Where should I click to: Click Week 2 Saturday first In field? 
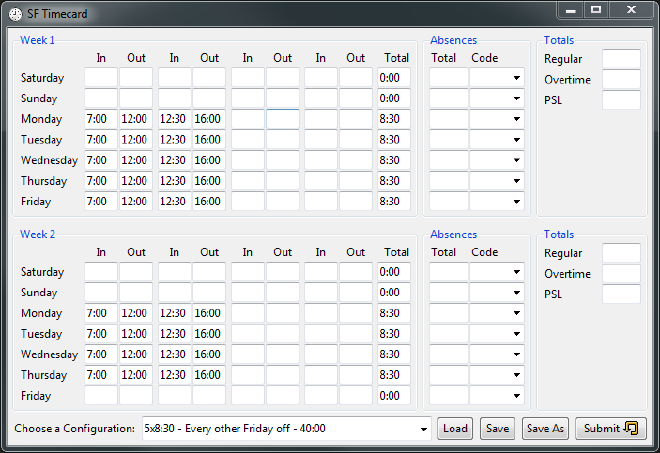[x=101, y=272]
